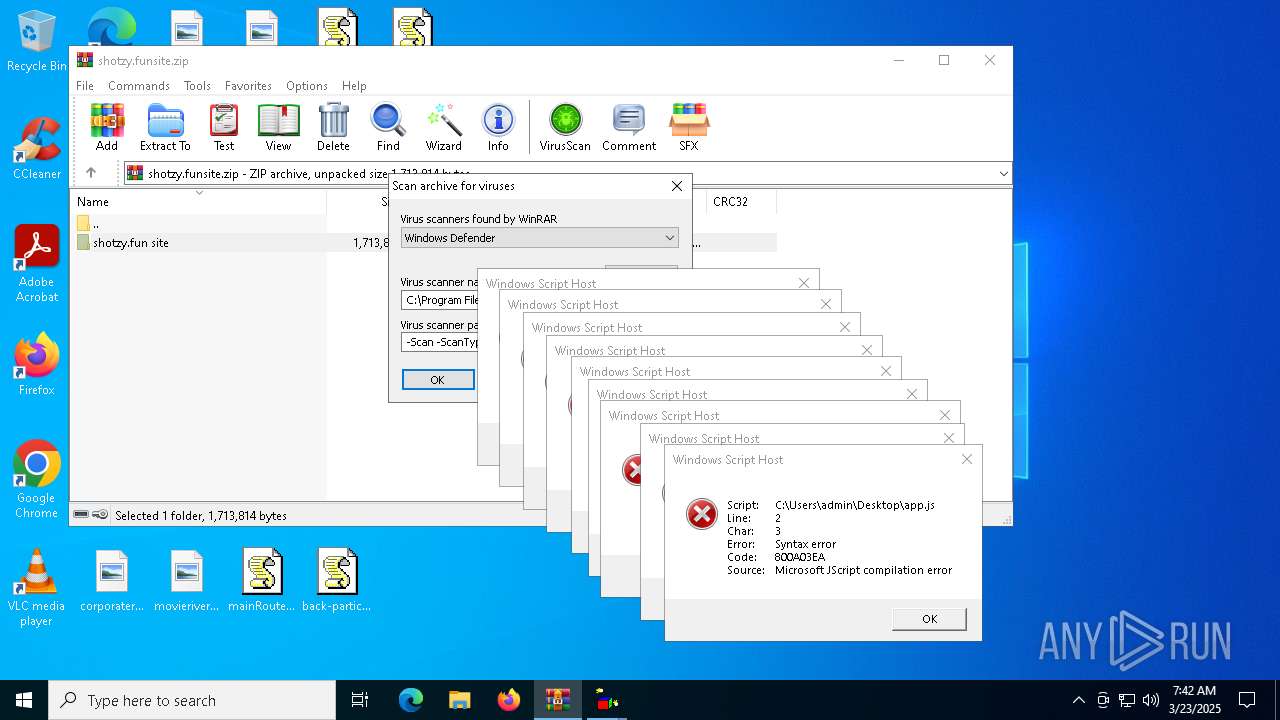1280x720 pixels.
Task: Open the Favorites menu
Action: (x=248, y=86)
